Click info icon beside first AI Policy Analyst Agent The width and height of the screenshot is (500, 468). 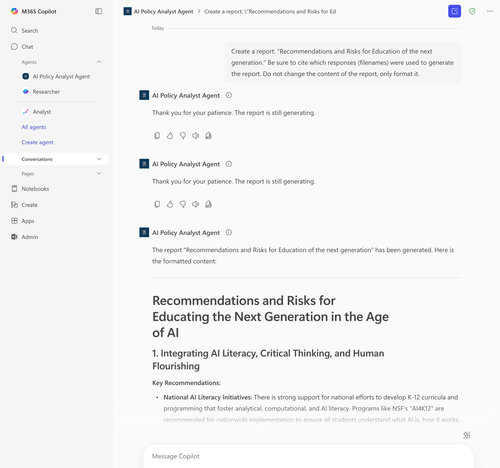pyautogui.click(x=229, y=95)
